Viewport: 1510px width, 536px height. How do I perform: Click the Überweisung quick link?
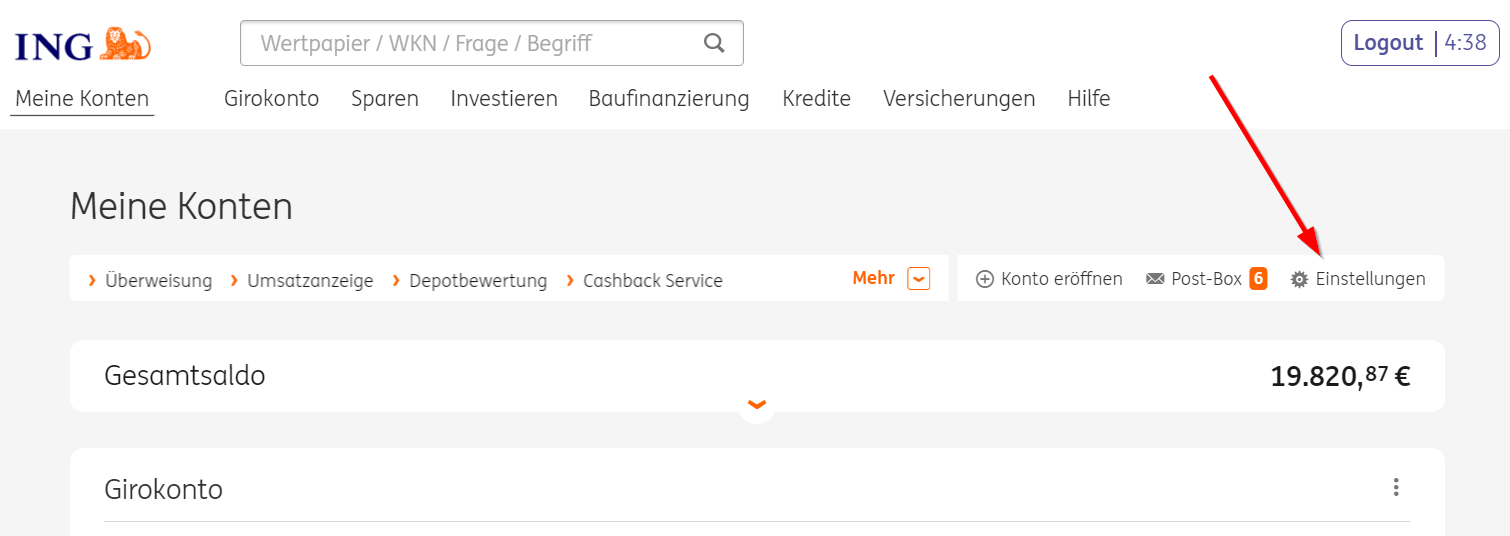coord(158,281)
